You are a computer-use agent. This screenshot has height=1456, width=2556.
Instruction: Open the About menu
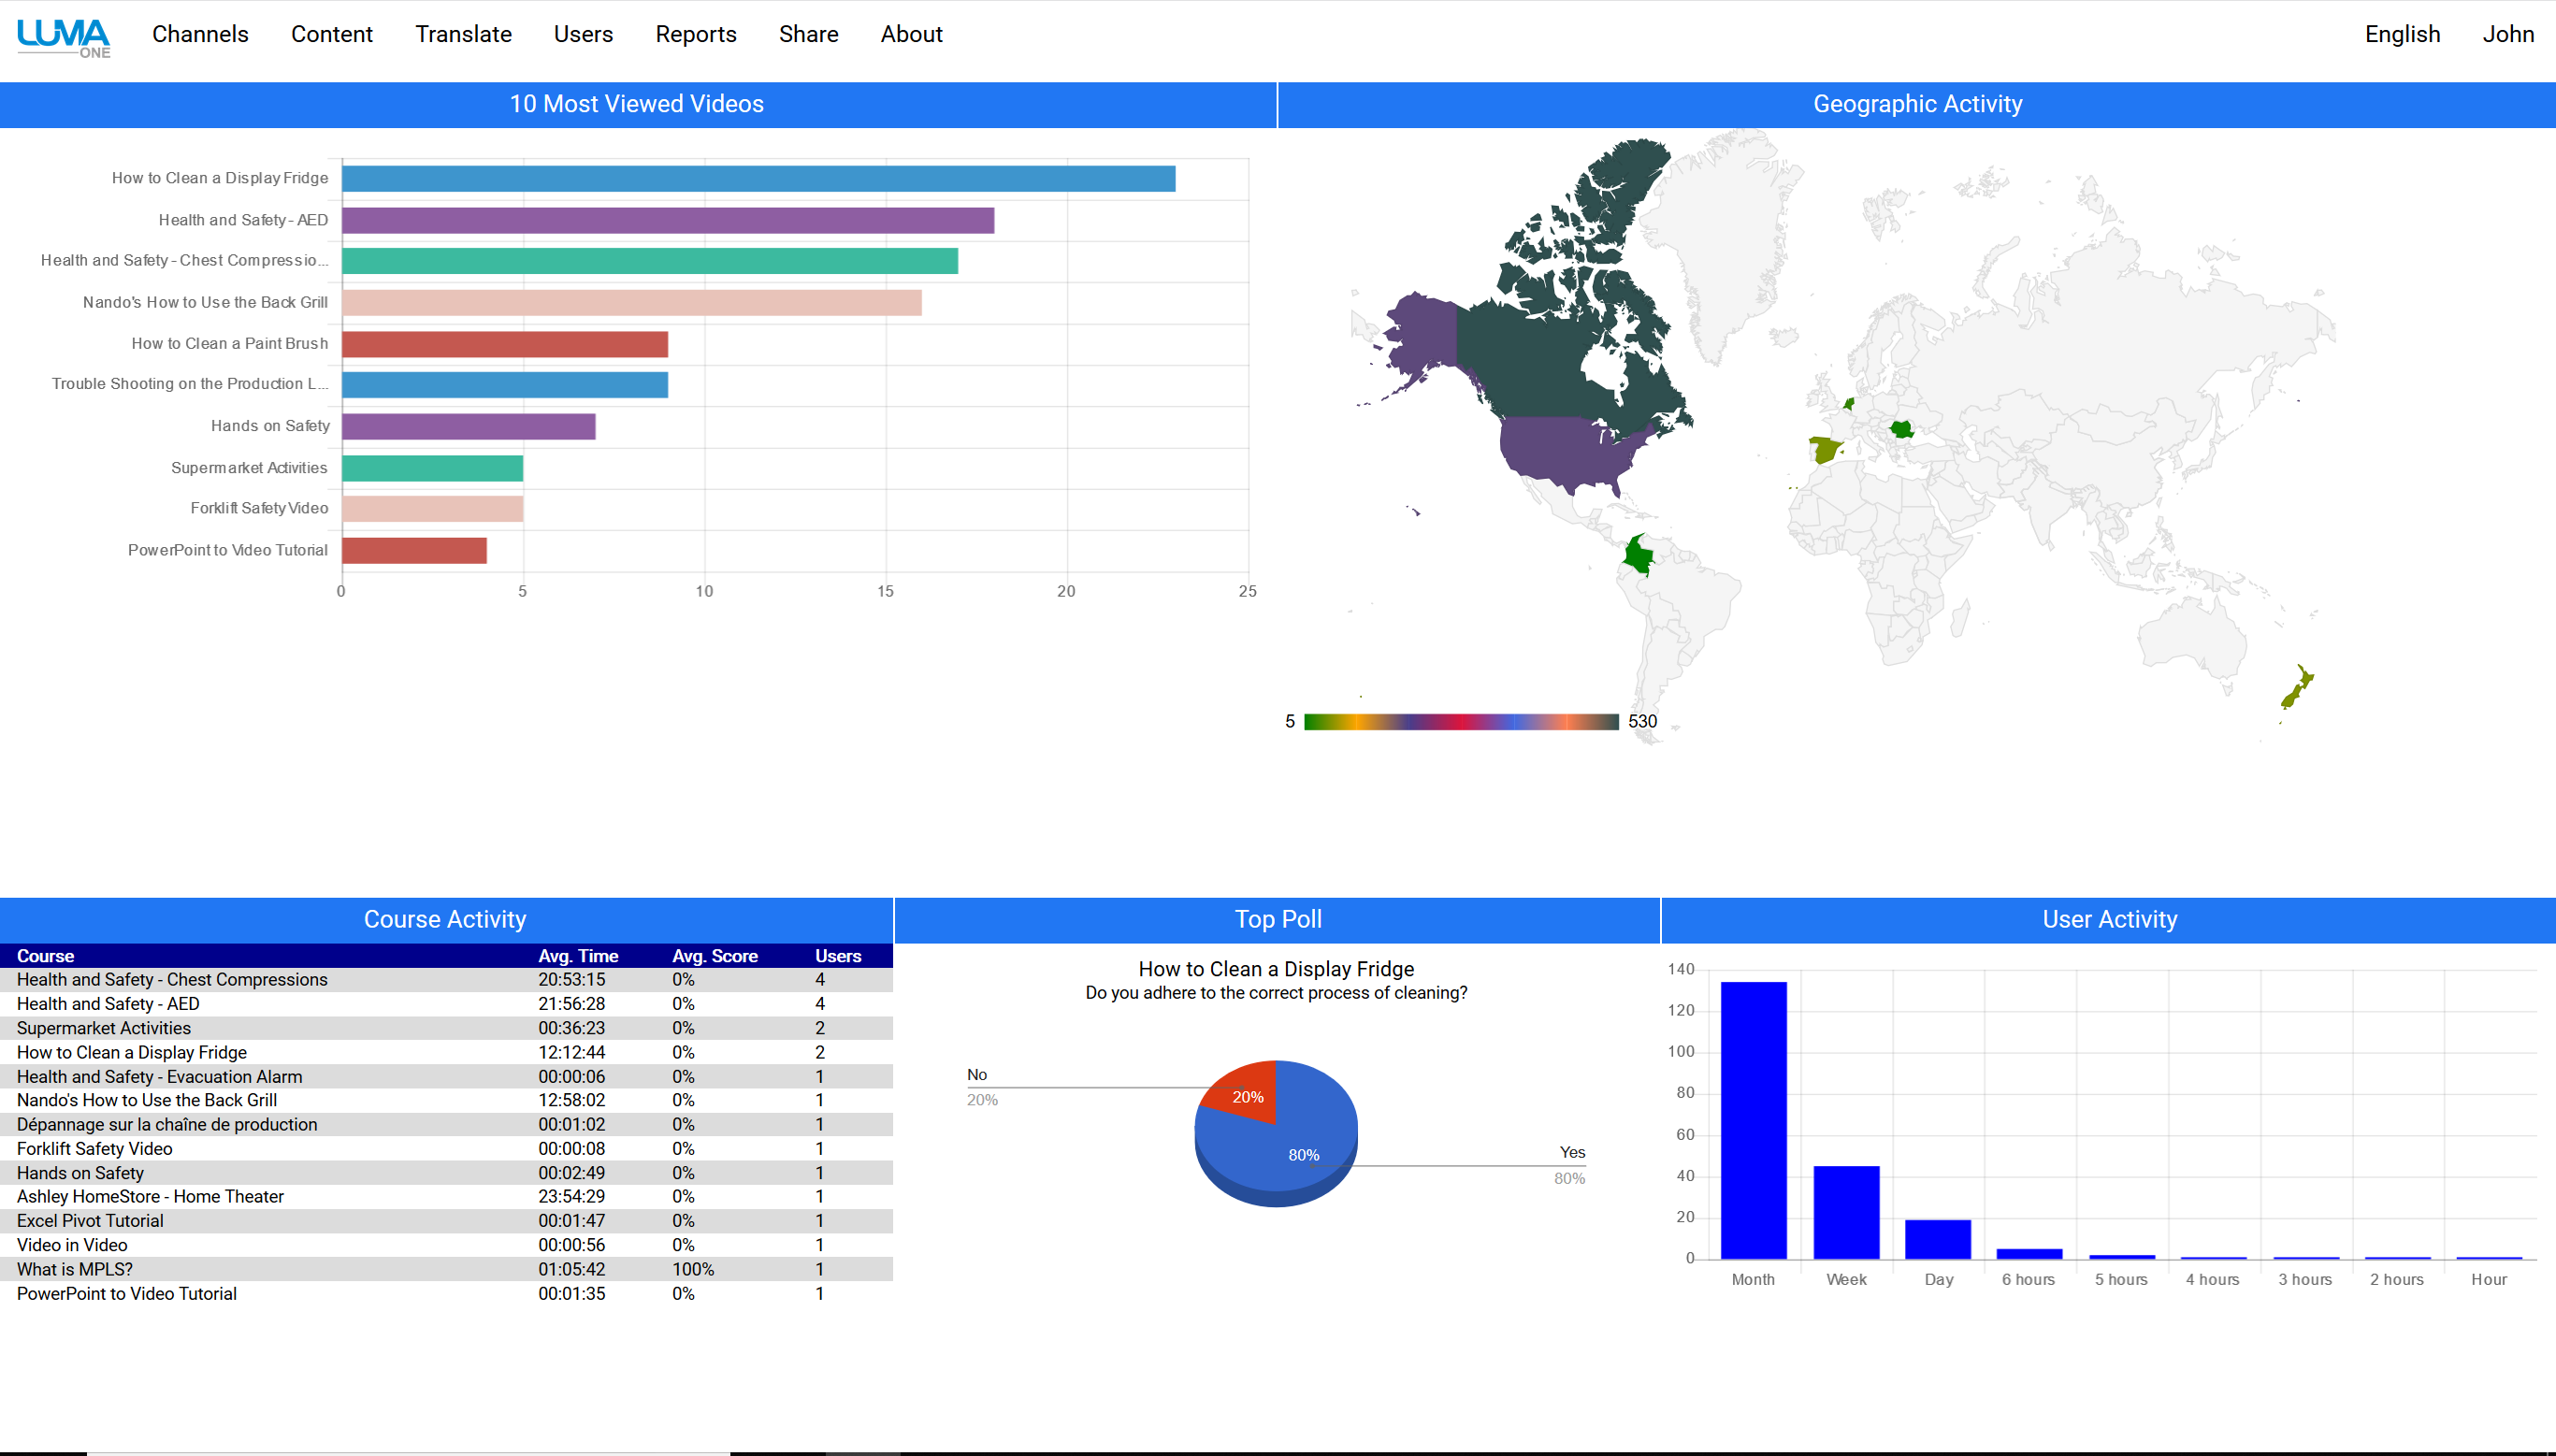coord(911,34)
